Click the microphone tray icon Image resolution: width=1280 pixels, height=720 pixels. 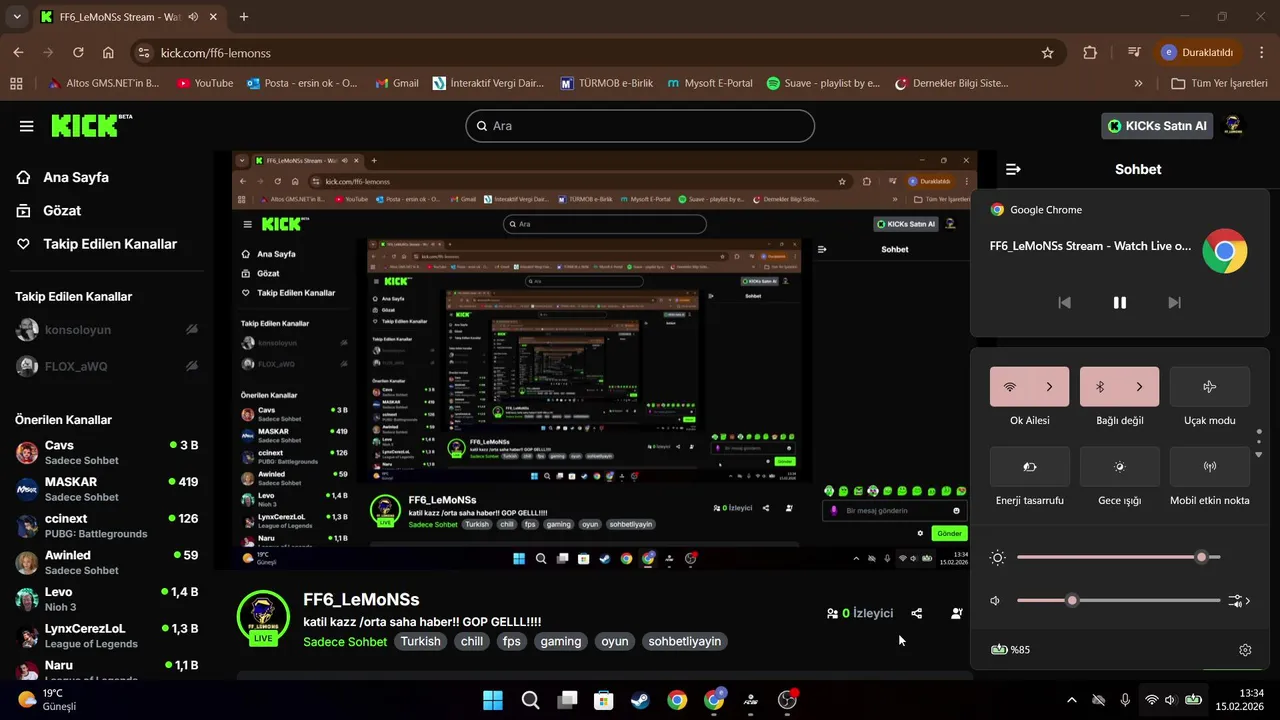[x=1125, y=700]
